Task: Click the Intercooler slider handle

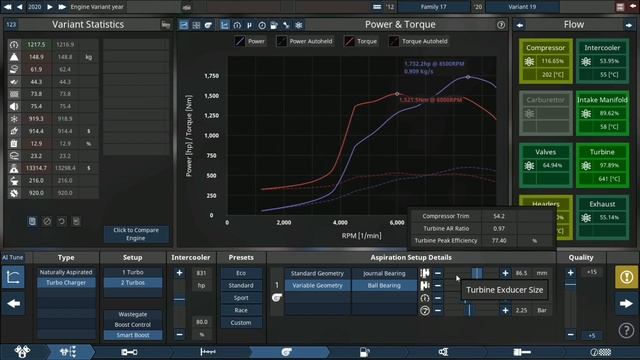Action: click(x=179, y=299)
